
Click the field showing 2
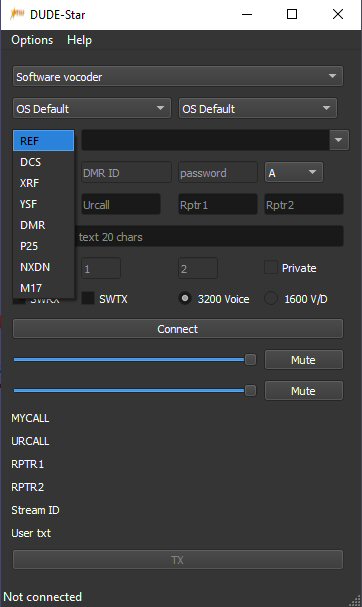198,268
